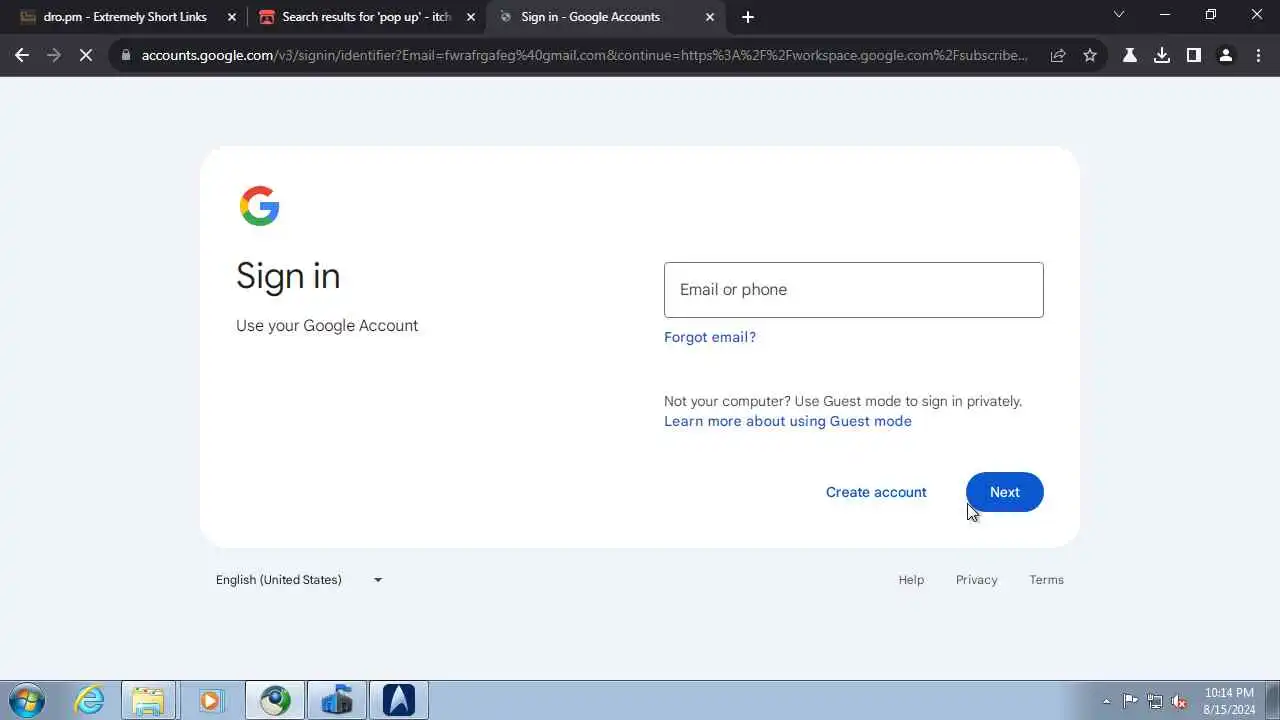Image resolution: width=1280 pixels, height=720 pixels.
Task: Show hidden tray icons arrow
Action: pyautogui.click(x=1106, y=701)
